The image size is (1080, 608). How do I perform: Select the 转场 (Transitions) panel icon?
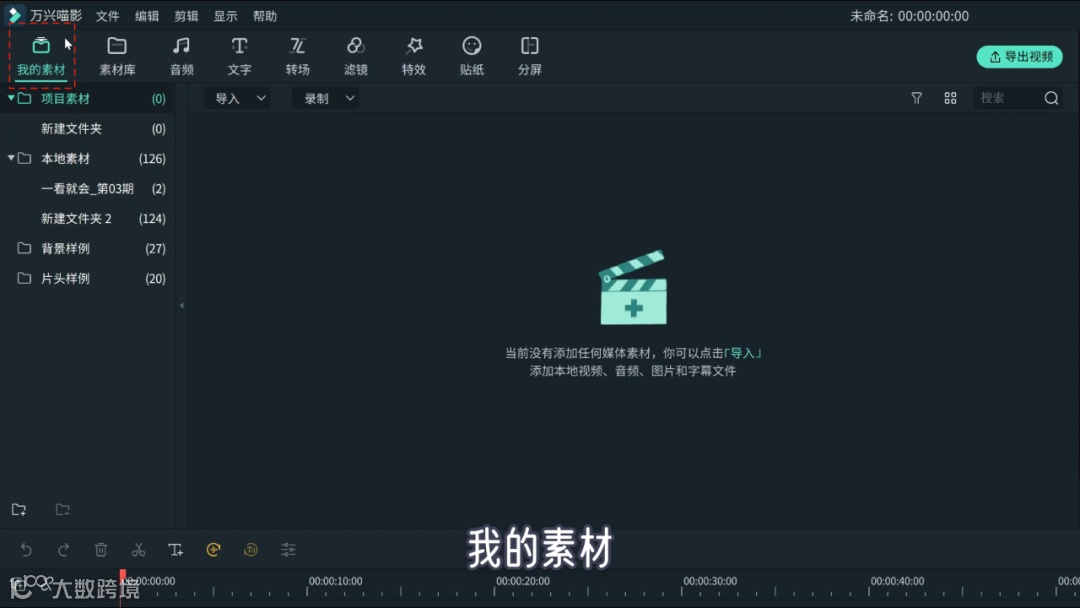click(297, 55)
